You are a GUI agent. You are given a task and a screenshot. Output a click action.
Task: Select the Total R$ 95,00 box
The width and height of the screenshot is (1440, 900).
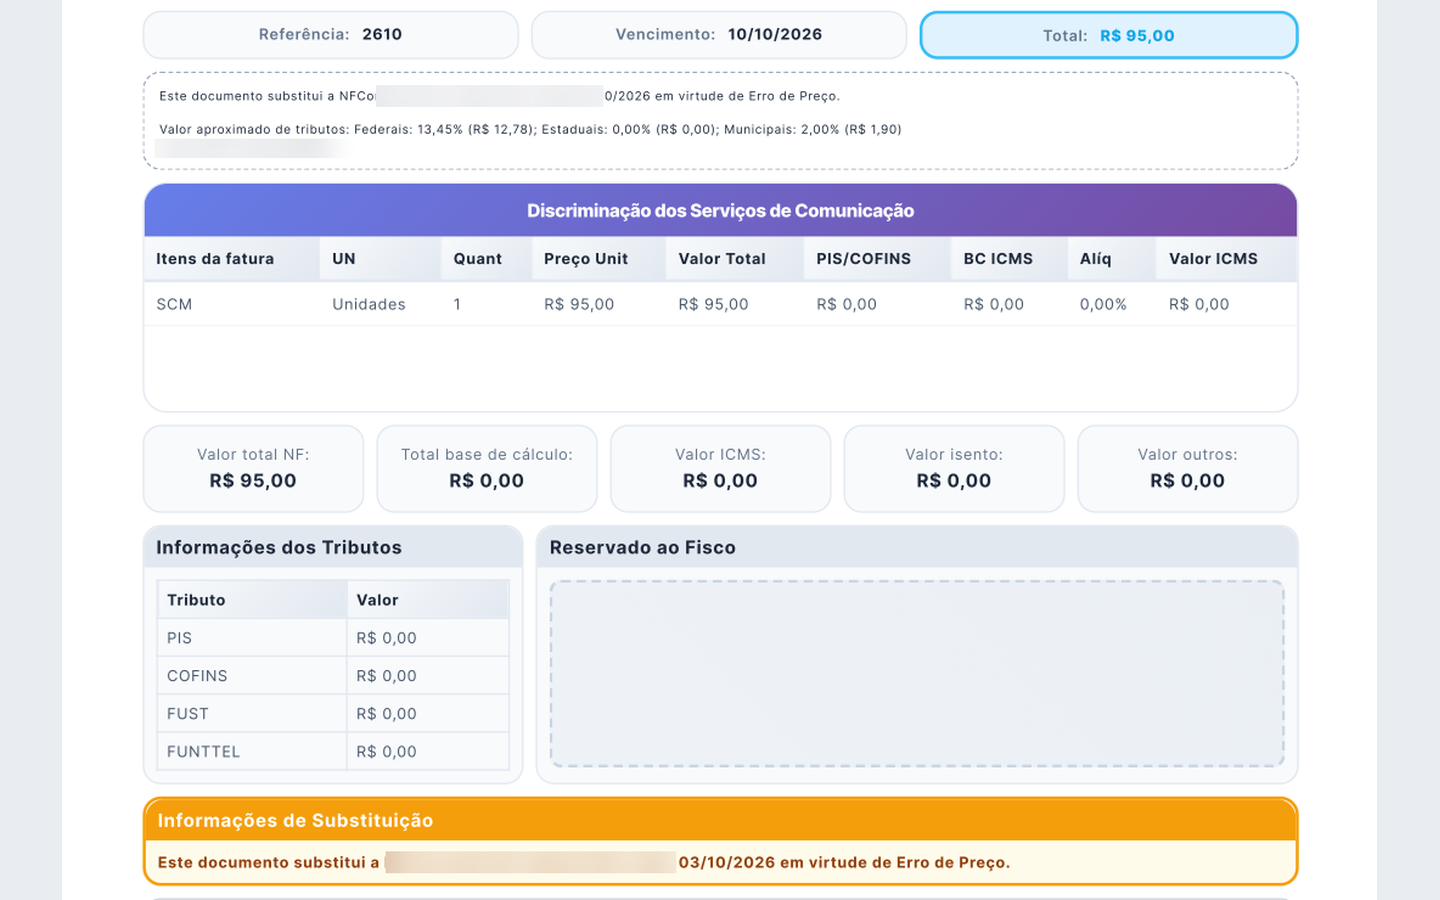[x=1109, y=35]
